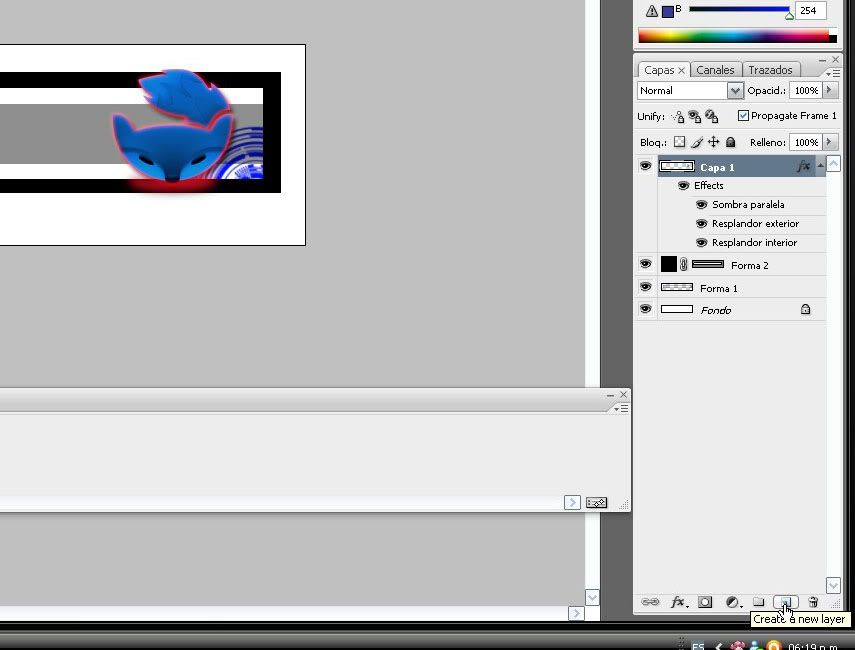
Task: Click layers list scroll down arrow
Action: (x=833, y=585)
